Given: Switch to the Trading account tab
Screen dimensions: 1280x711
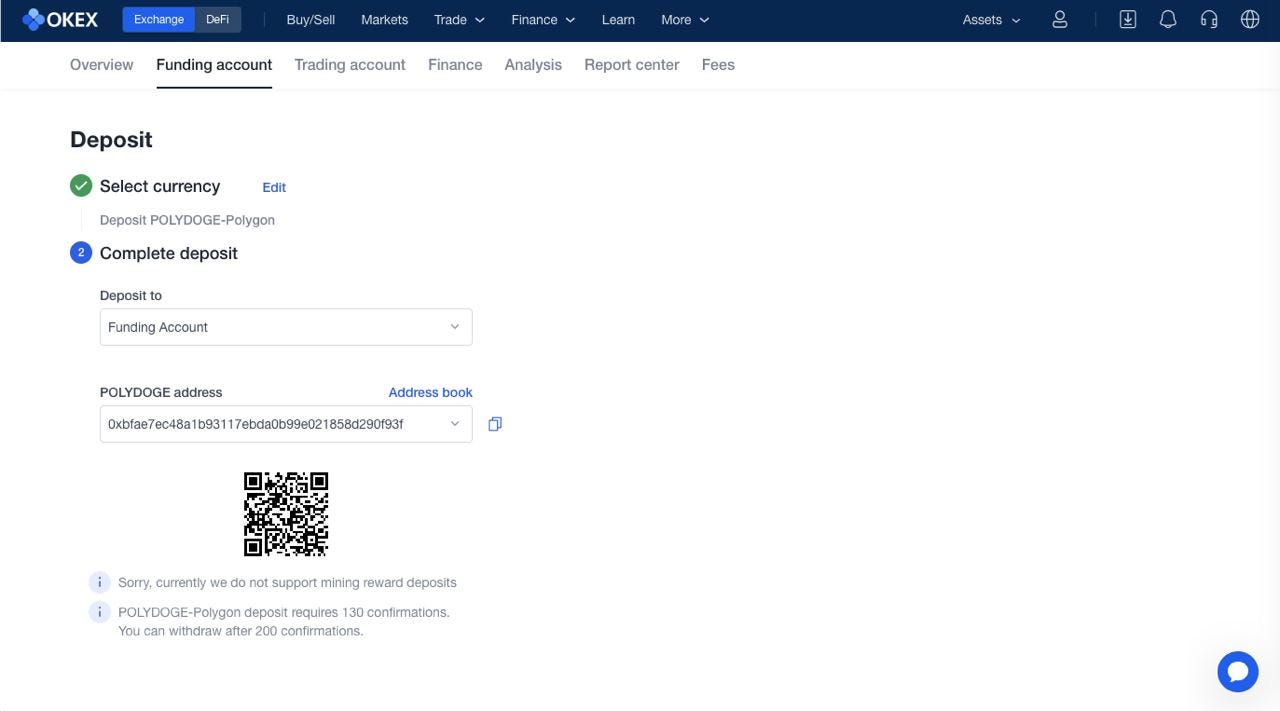Looking at the screenshot, I should [350, 64].
